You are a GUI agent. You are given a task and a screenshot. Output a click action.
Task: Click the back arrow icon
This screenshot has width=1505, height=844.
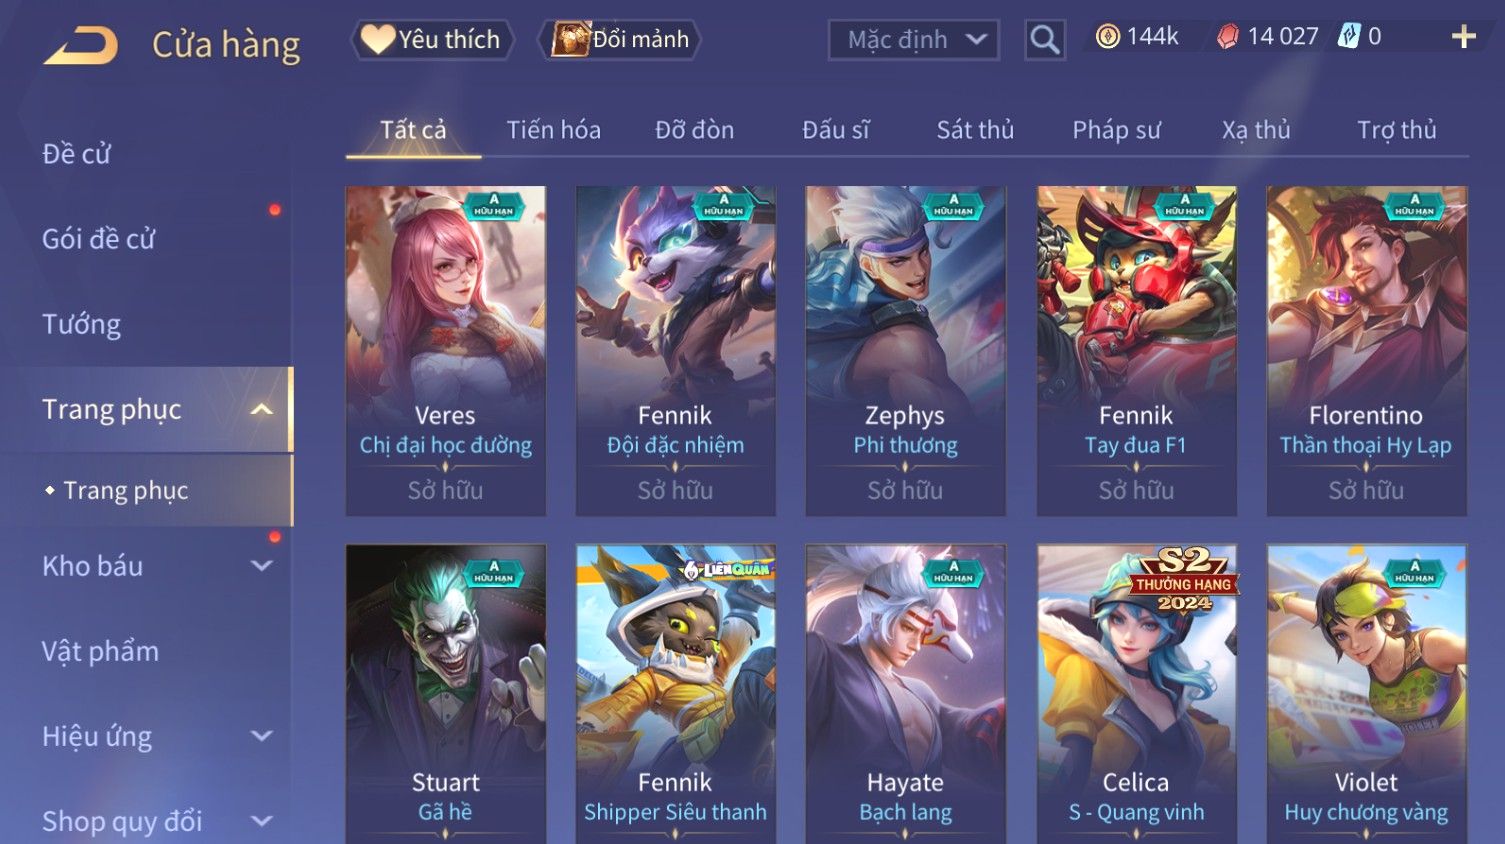pyautogui.click(x=81, y=45)
